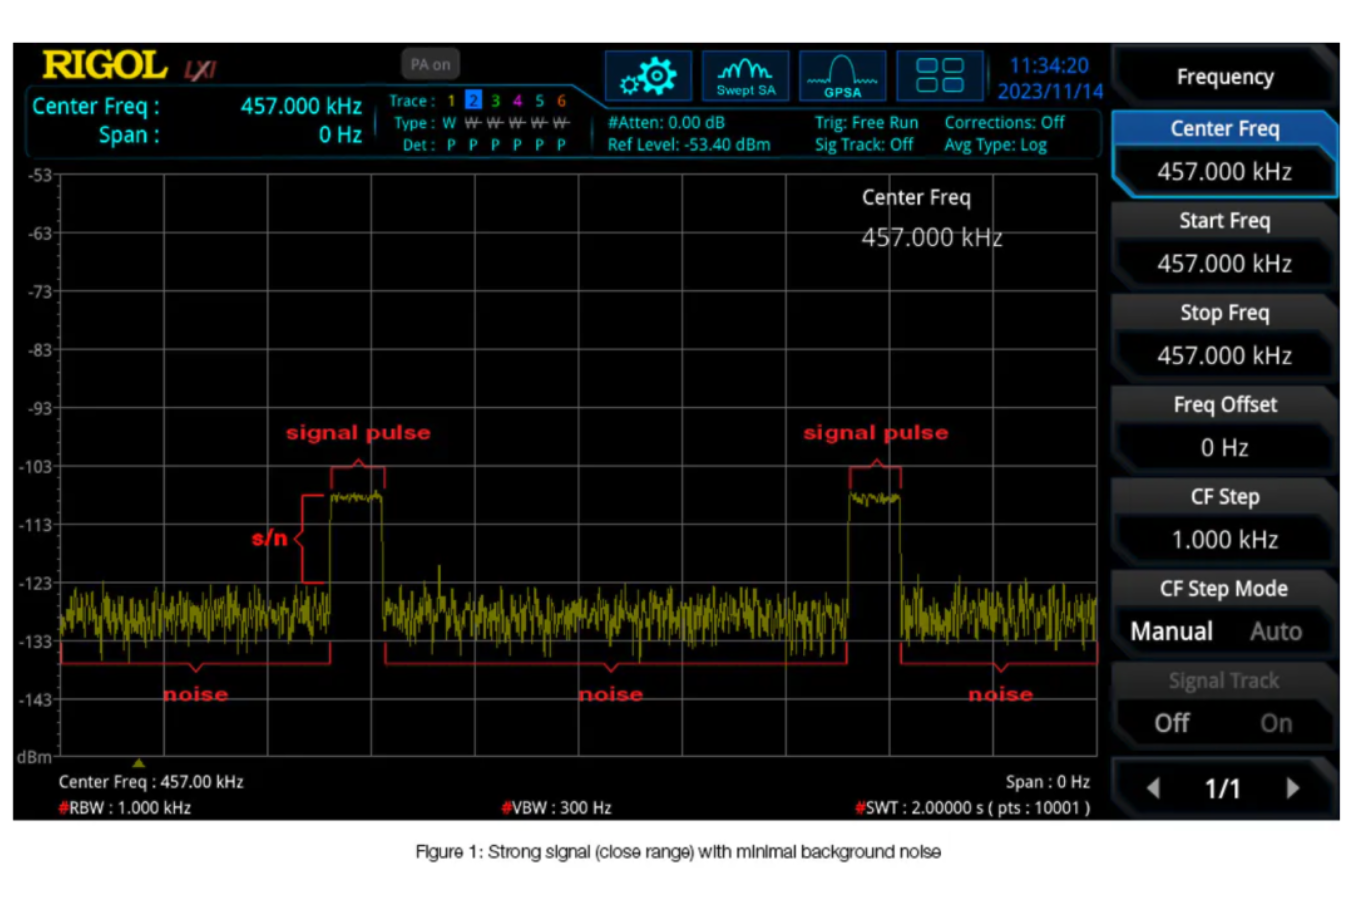1360x912 pixels.
Task: Turn Signal Track On
Action: [x=1275, y=724]
